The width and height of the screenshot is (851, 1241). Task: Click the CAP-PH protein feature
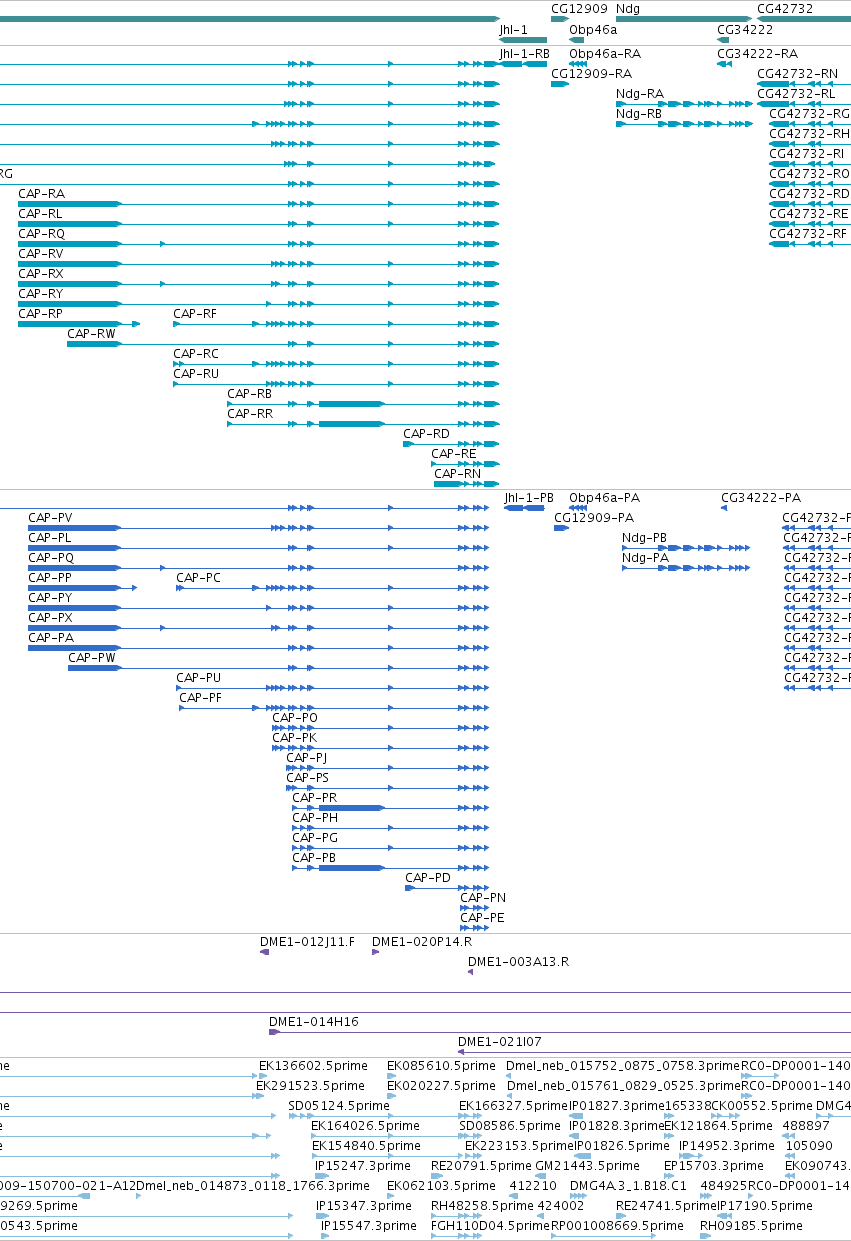[390, 828]
